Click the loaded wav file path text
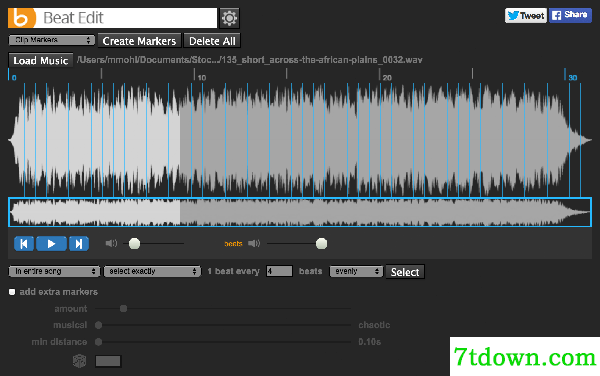The width and height of the screenshot is (600, 376). [250, 60]
